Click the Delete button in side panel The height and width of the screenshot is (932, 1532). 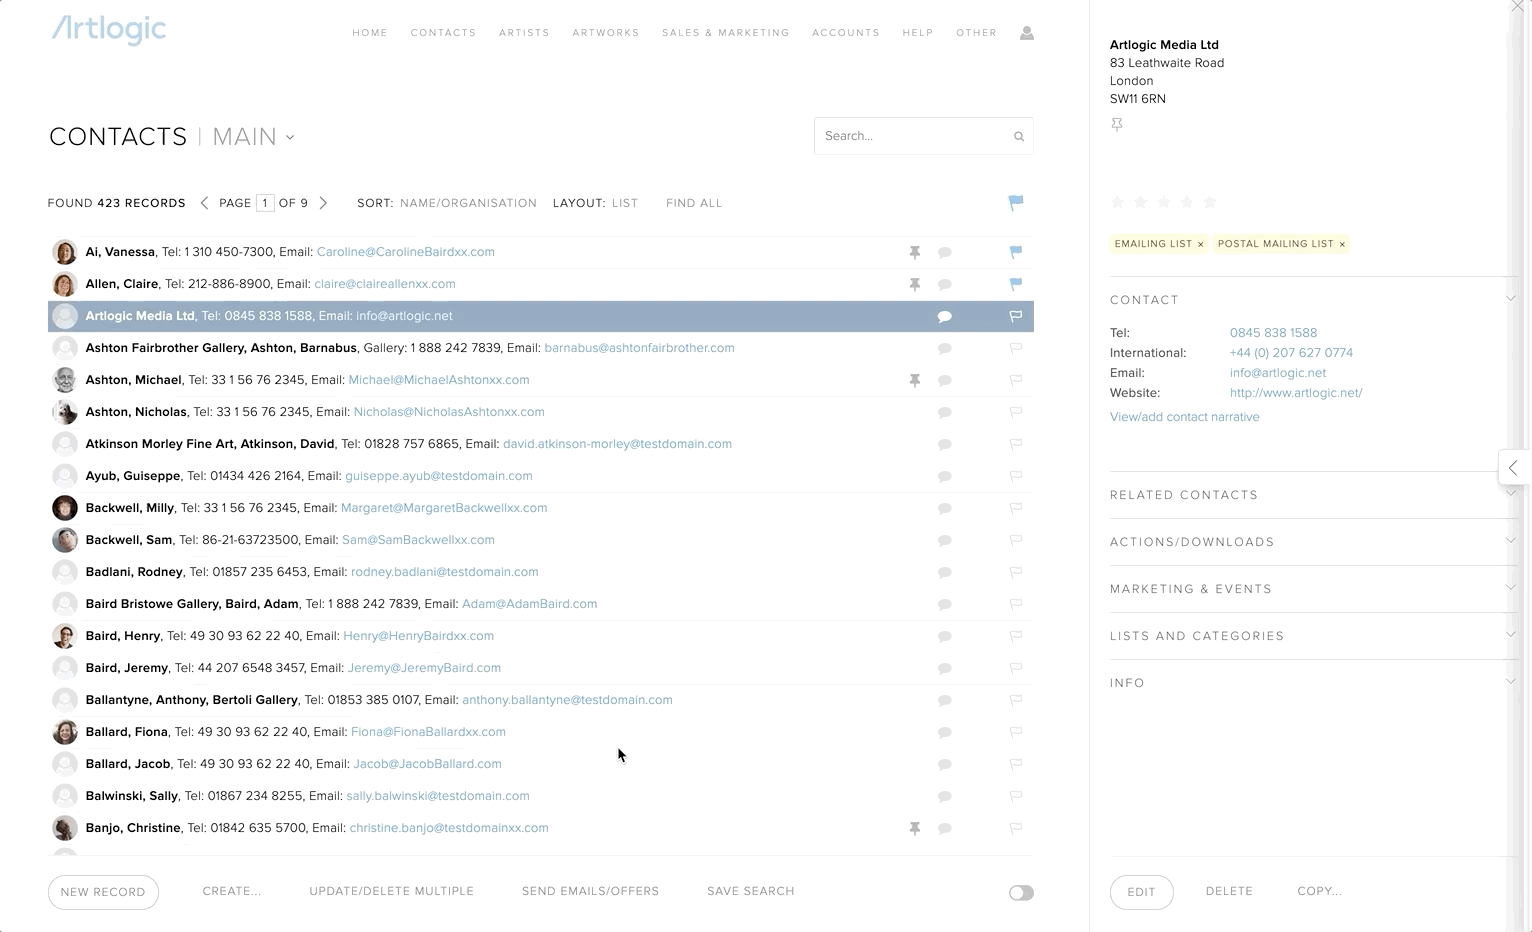1229,891
